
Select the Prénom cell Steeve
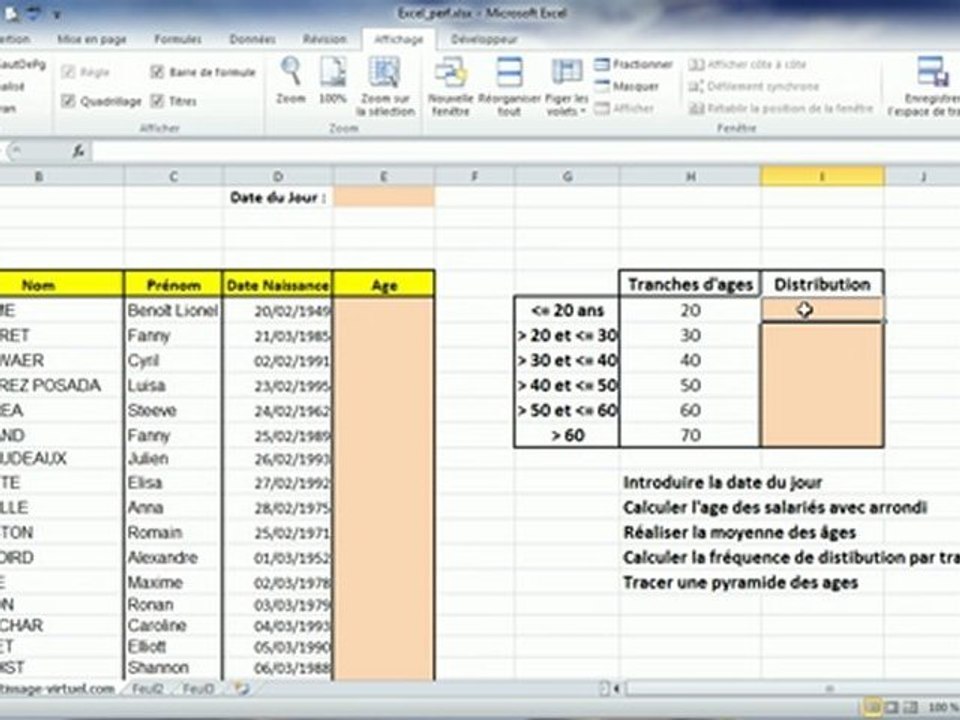pyautogui.click(x=173, y=410)
